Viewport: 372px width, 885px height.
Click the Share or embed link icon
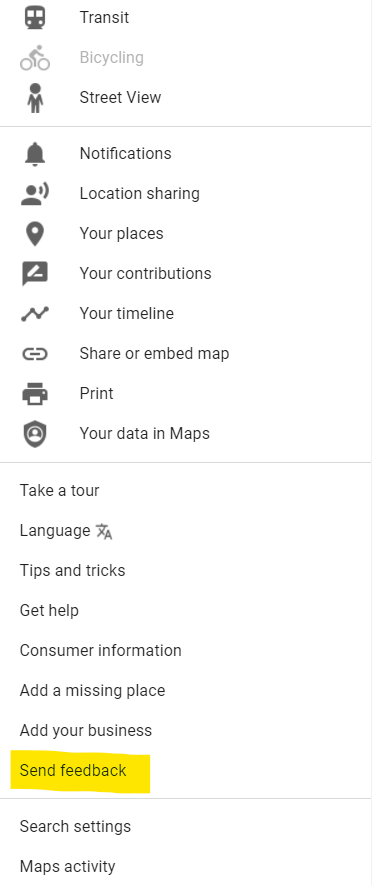point(35,354)
